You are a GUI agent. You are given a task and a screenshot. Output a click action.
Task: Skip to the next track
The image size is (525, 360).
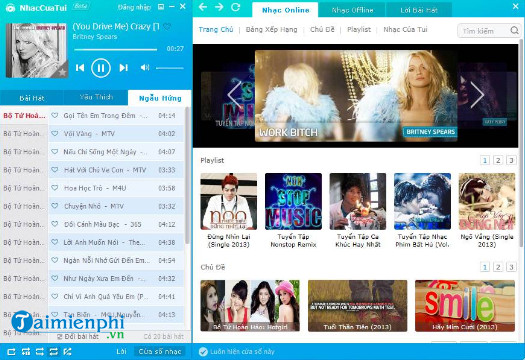click(x=124, y=68)
